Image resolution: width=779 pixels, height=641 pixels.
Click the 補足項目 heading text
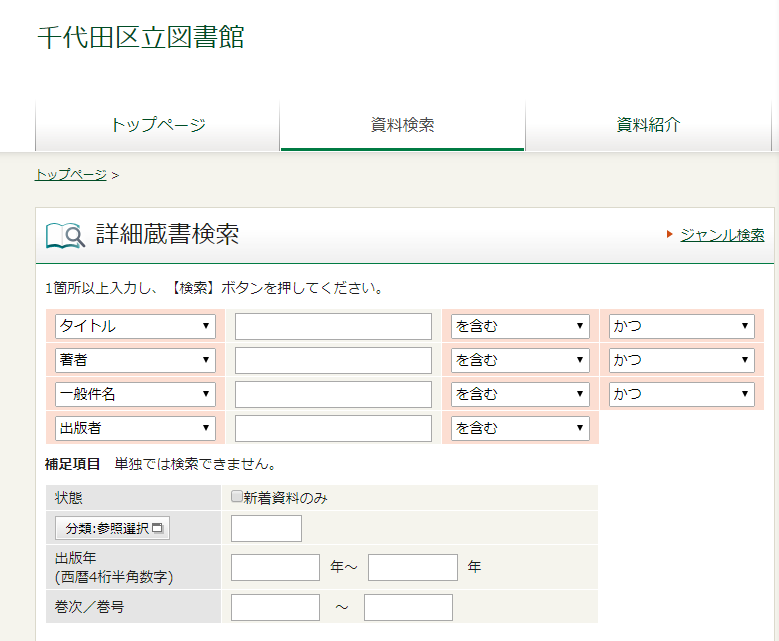point(73,464)
